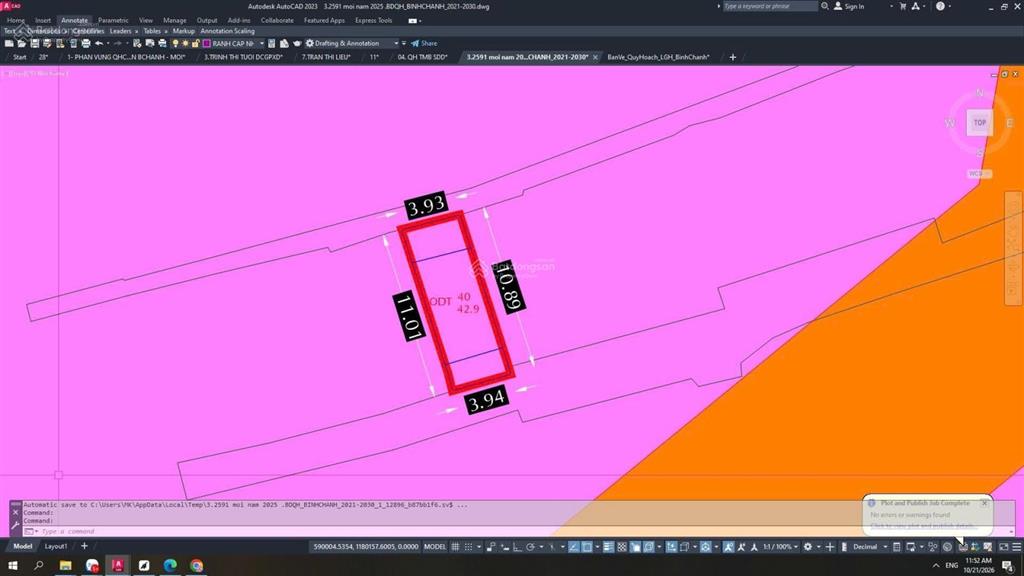Click the ViewCube TOP face
This screenshot has height=576, width=1024.
click(980, 123)
